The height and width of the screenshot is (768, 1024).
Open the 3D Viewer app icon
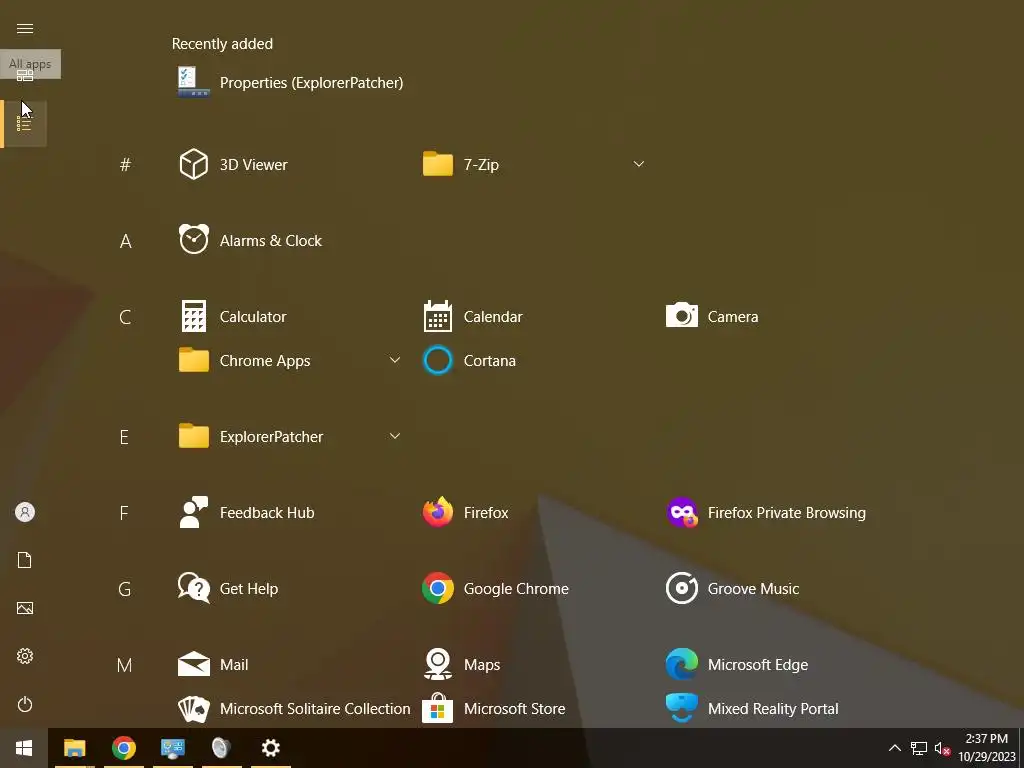(x=193, y=164)
